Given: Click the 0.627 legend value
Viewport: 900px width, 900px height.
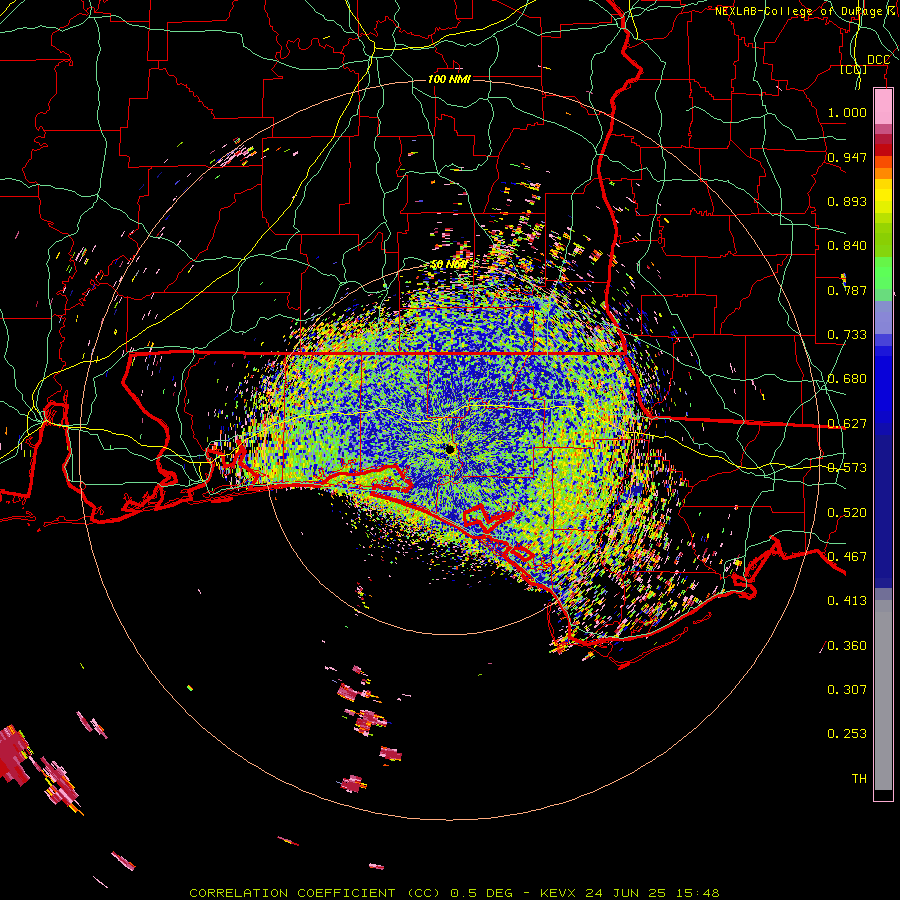Looking at the screenshot, I should click(x=847, y=424).
